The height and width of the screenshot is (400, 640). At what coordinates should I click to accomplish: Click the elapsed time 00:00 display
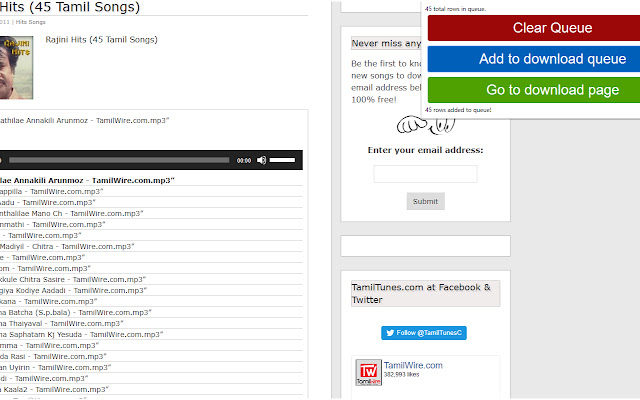click(x=244, y=160)
